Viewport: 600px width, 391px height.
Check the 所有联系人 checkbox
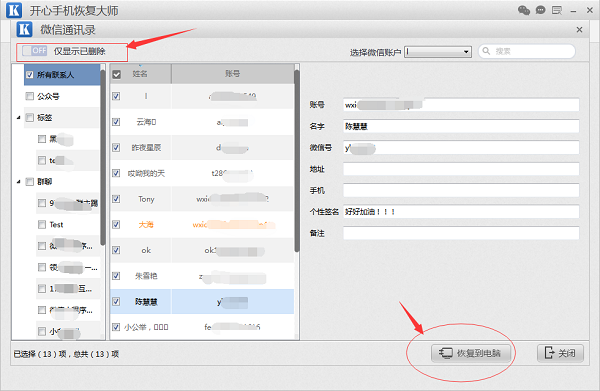[x=30, y=75]
